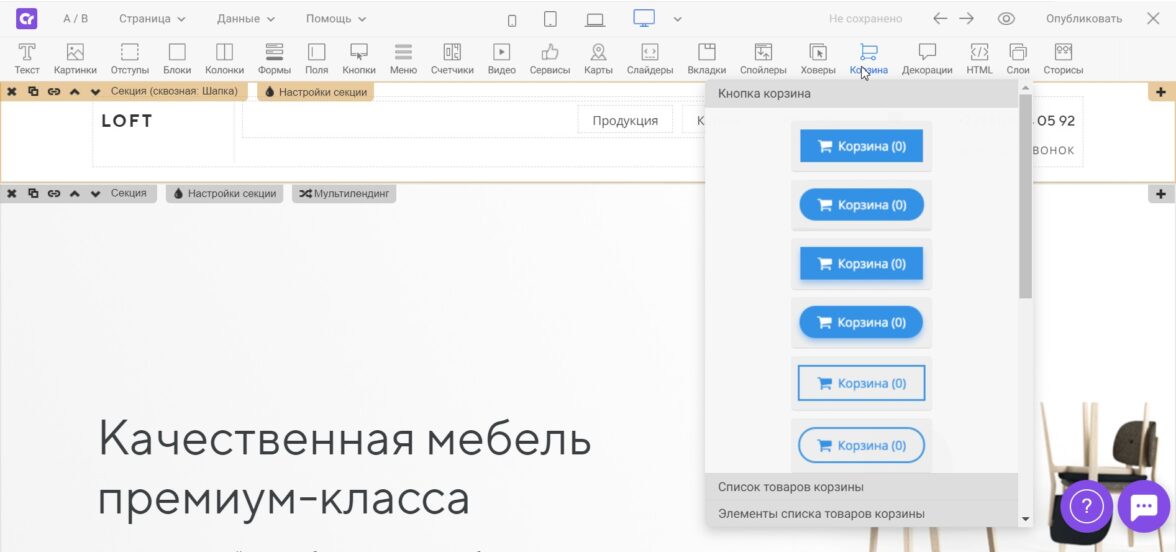
Task: Click the Опубликовать button
Action: [1084, 19]
